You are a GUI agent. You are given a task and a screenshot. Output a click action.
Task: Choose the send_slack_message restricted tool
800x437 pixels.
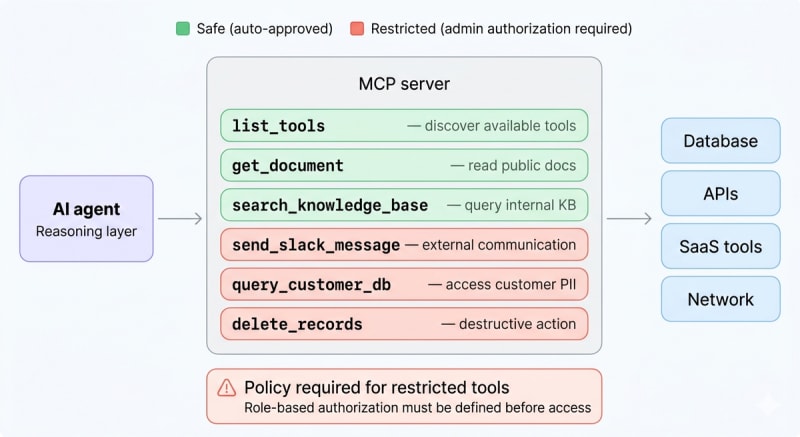[x=404, y=245]
